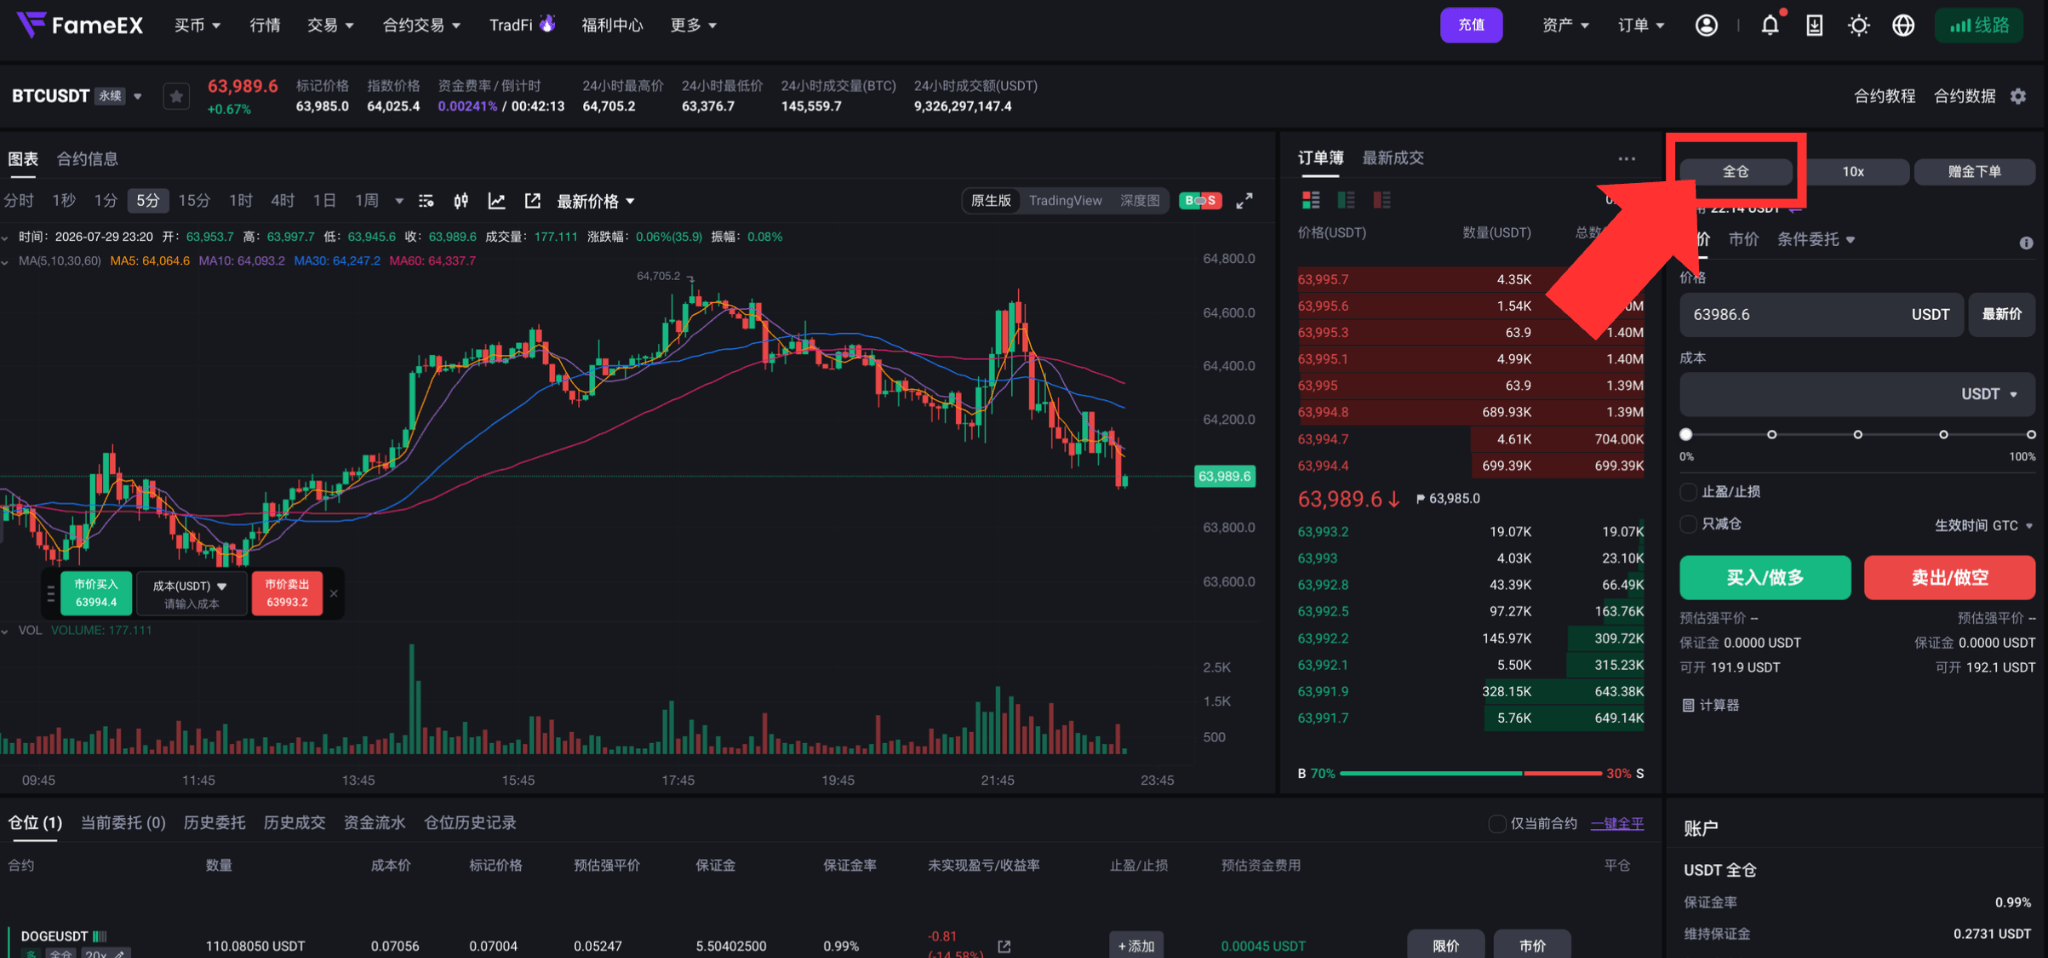
Task: Open the 资产 dropdown menu
Action: pyautogui.click(x=1565, y=25)
